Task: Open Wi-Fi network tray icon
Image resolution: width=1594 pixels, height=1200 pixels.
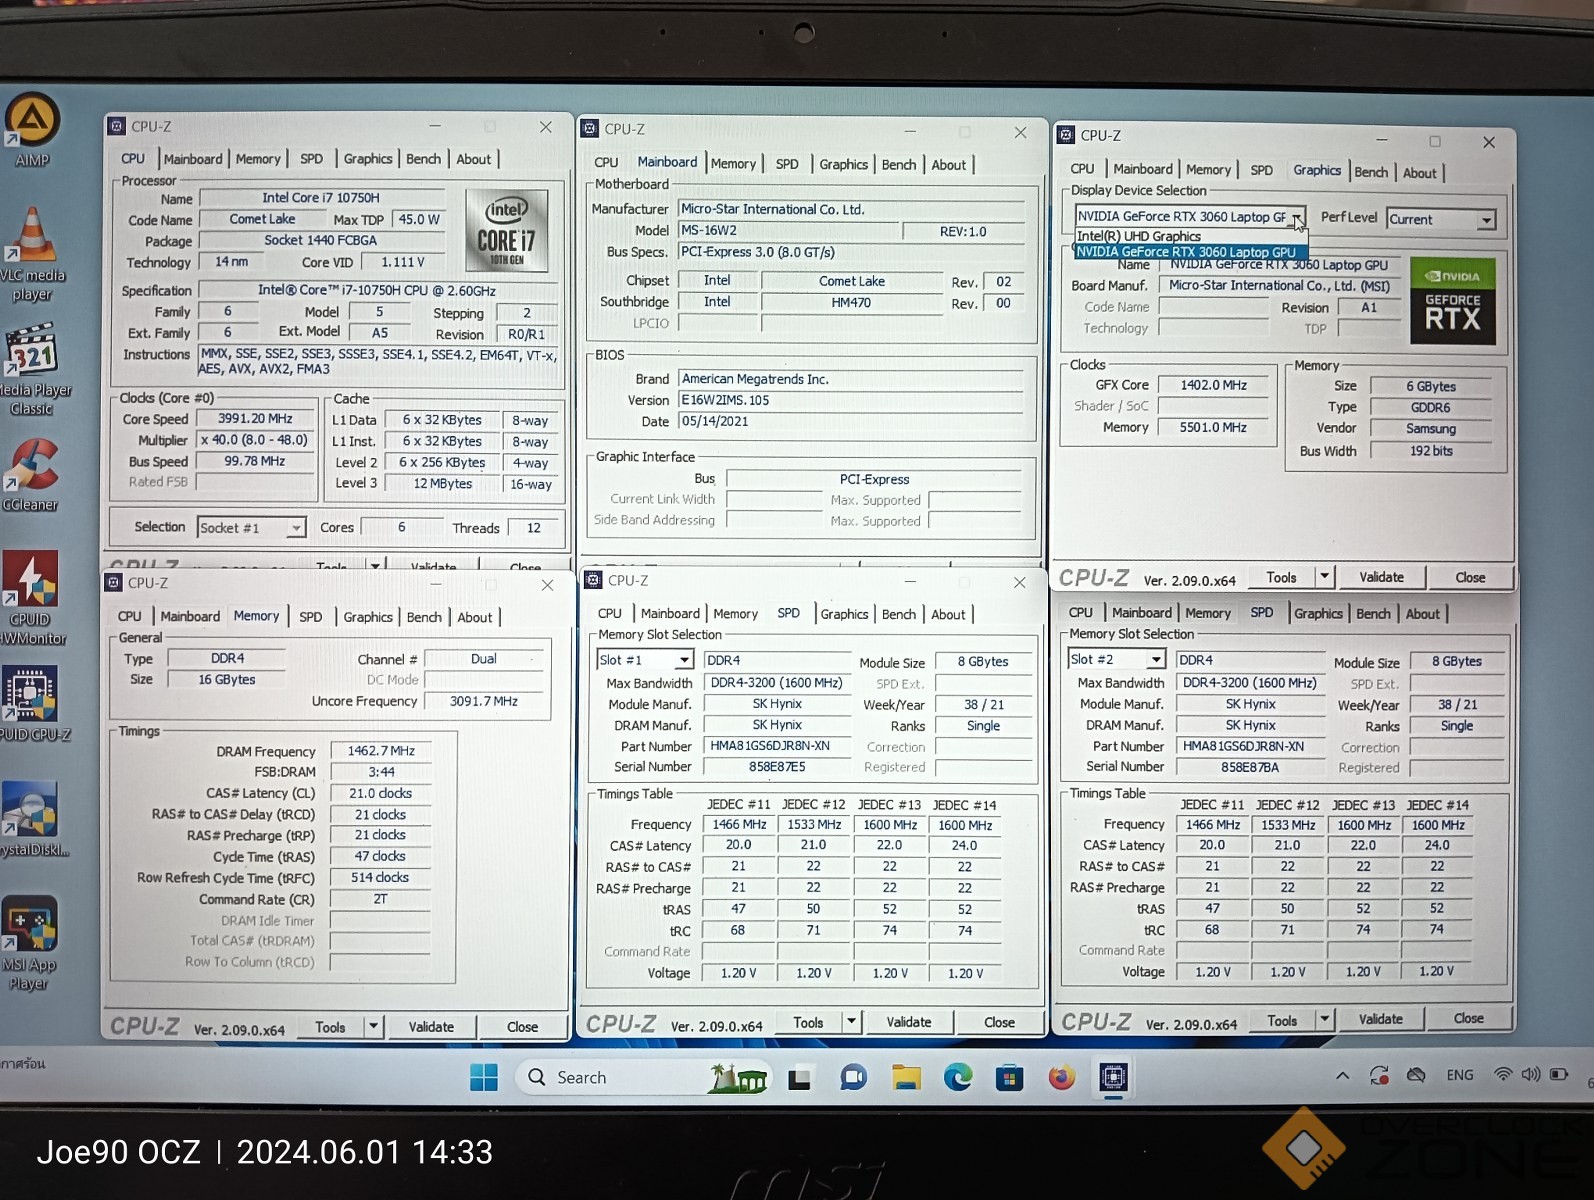Action: coord(1502,1075)
